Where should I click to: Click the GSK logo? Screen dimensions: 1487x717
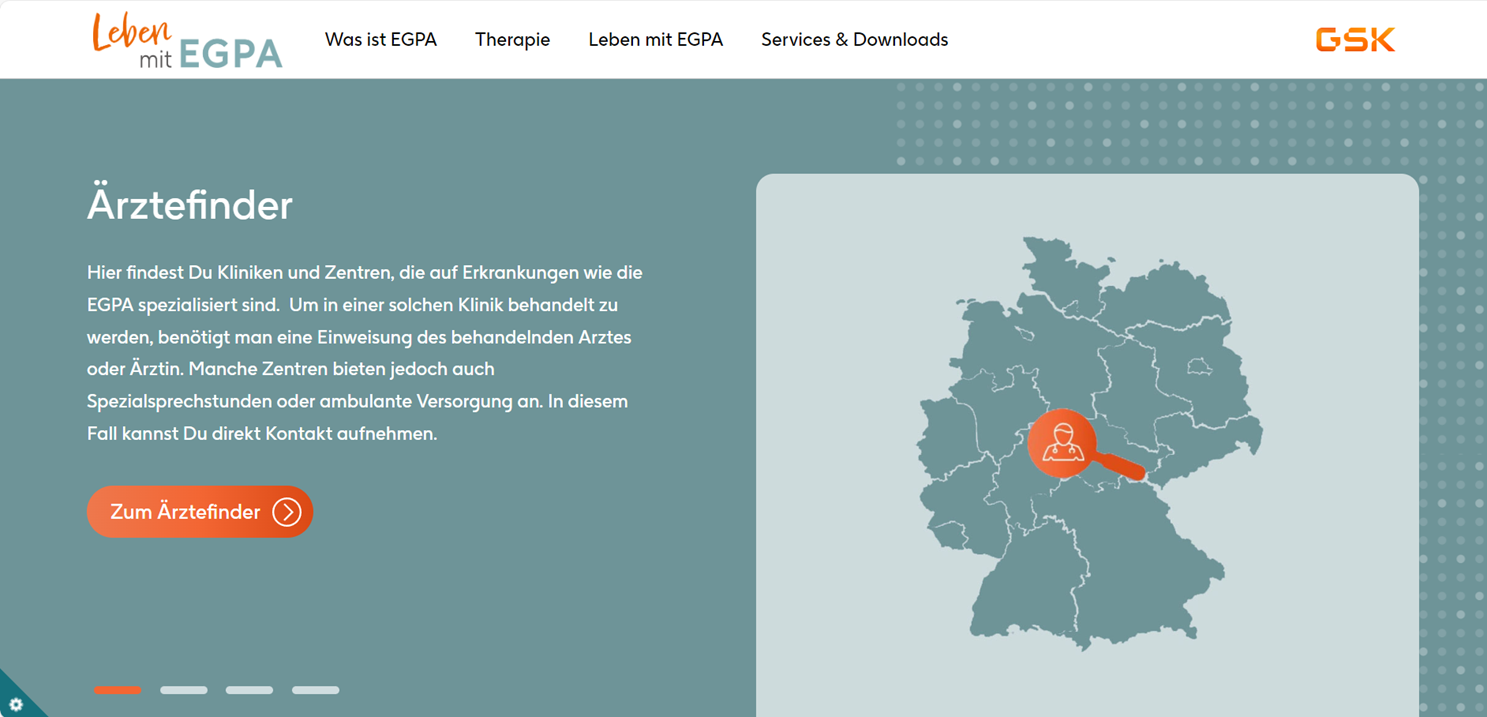[1355, 40]
